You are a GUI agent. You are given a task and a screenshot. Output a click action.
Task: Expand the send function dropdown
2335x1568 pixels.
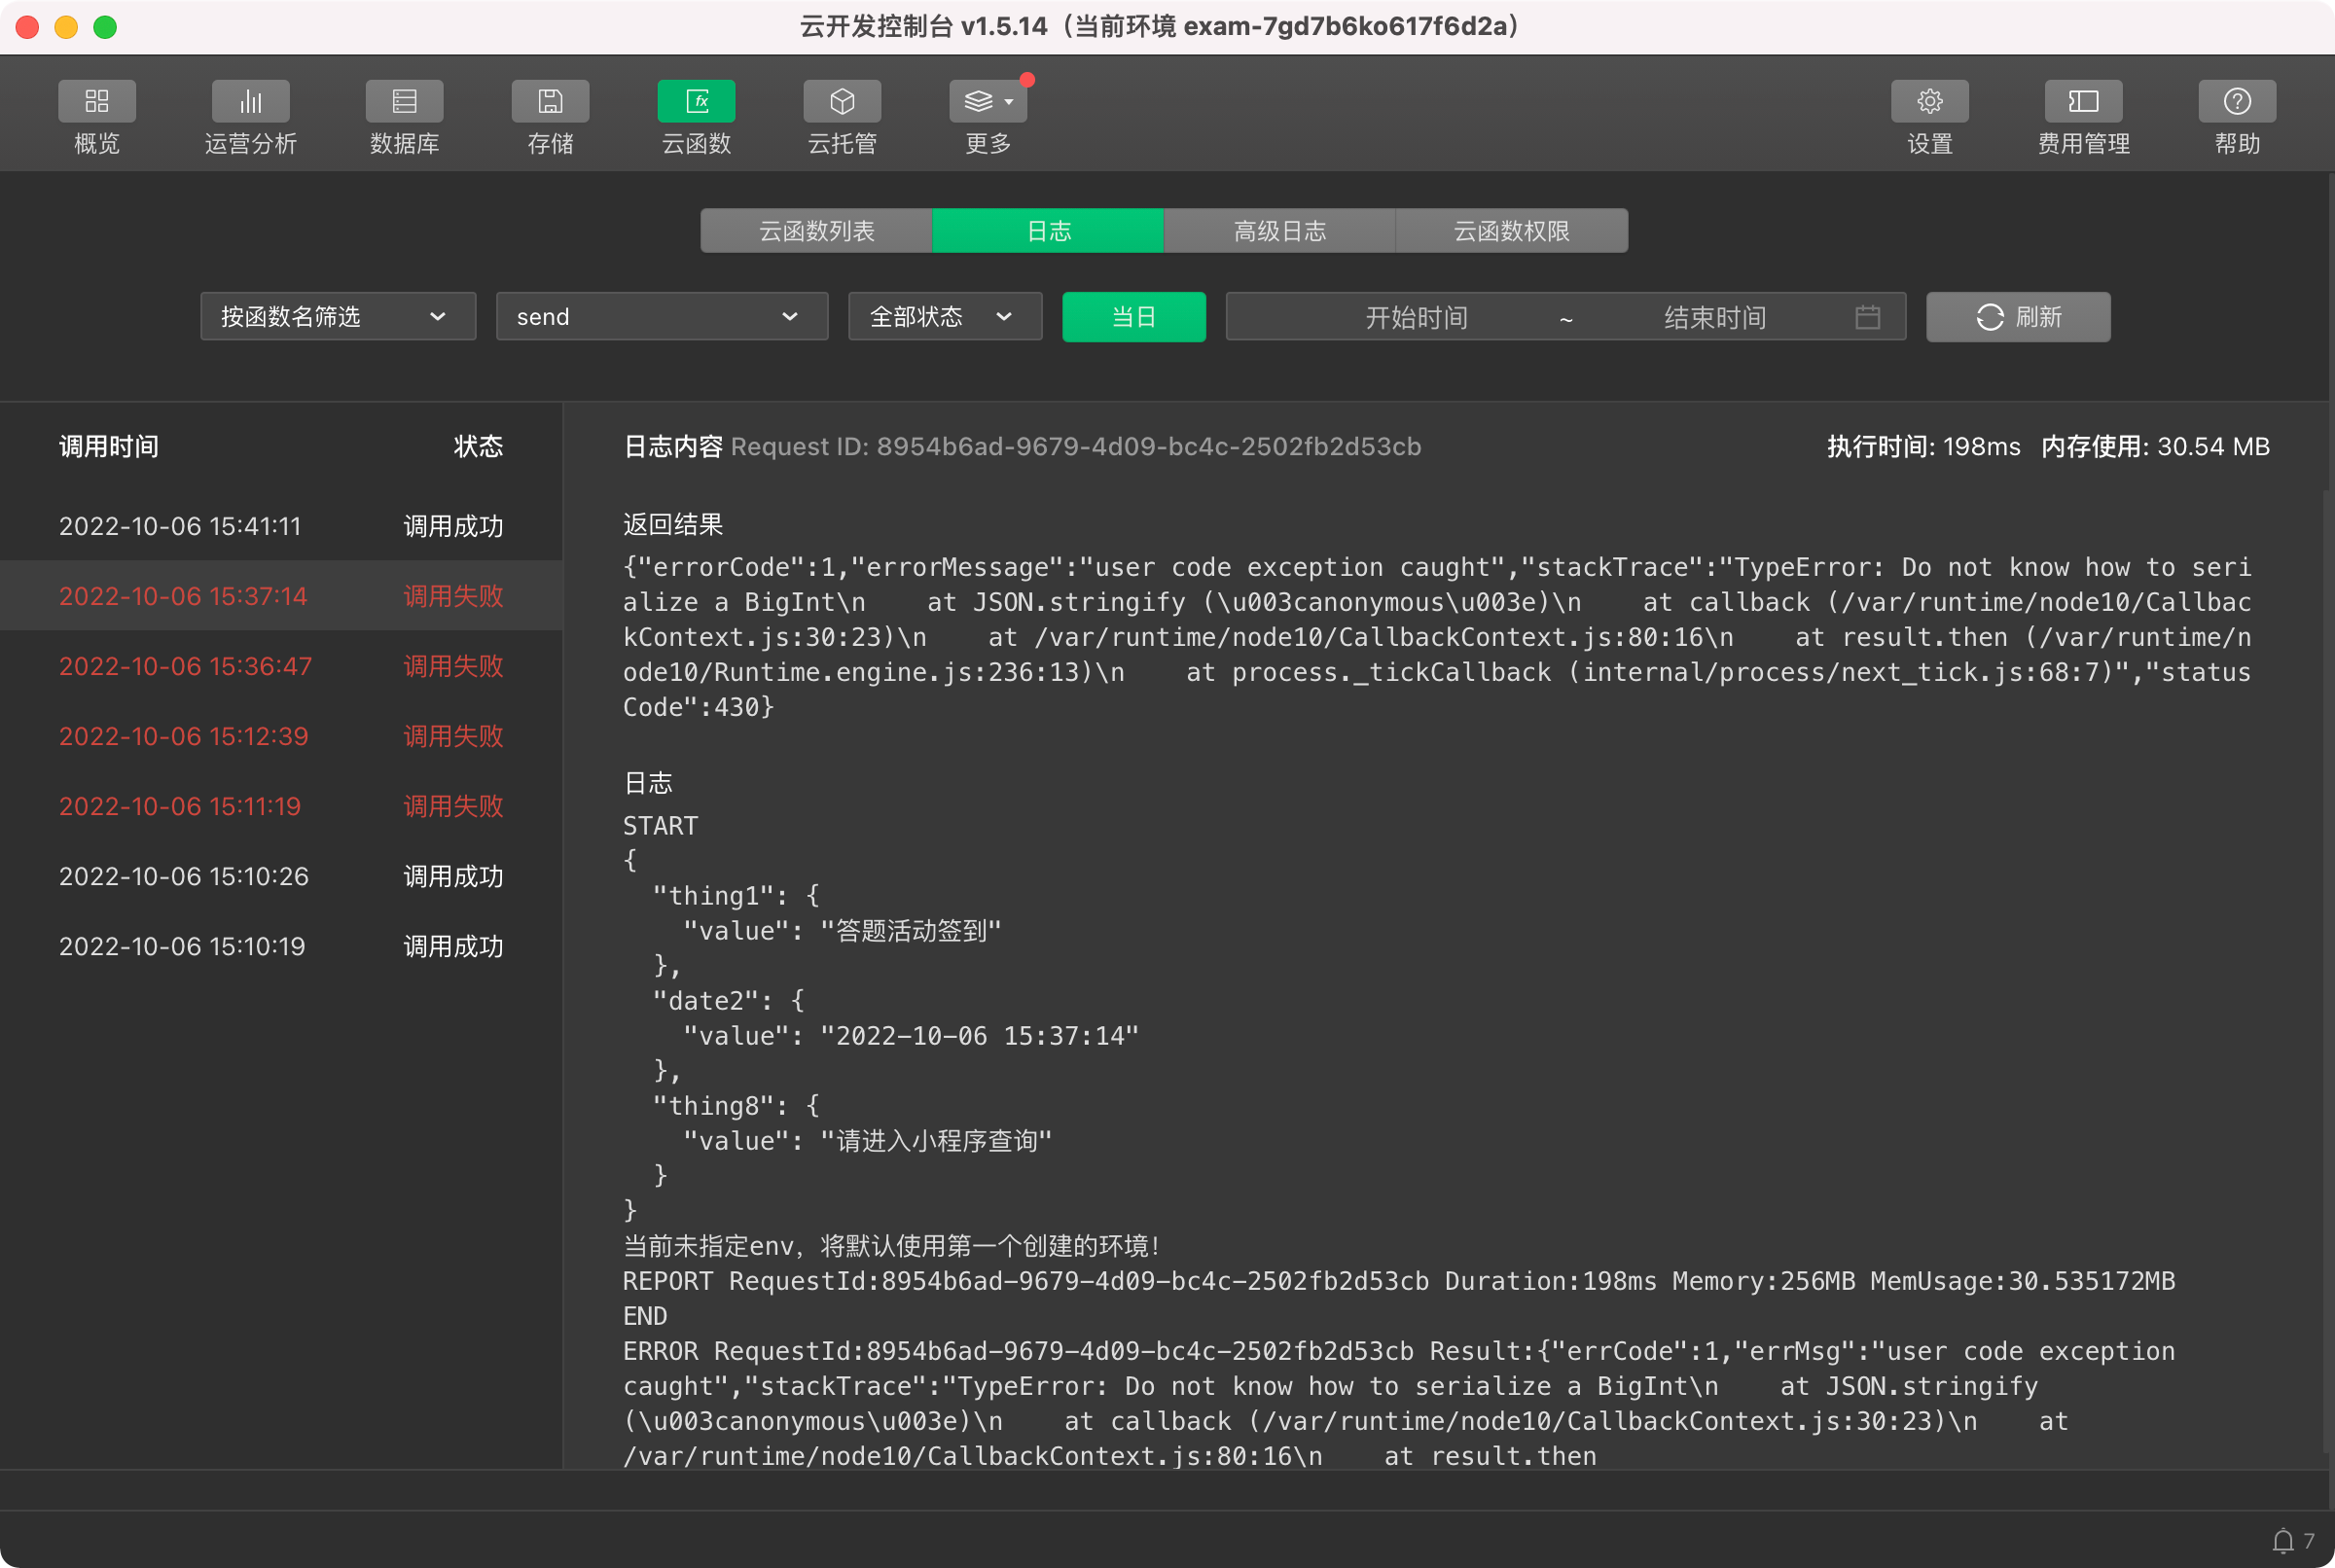(661, 317)
